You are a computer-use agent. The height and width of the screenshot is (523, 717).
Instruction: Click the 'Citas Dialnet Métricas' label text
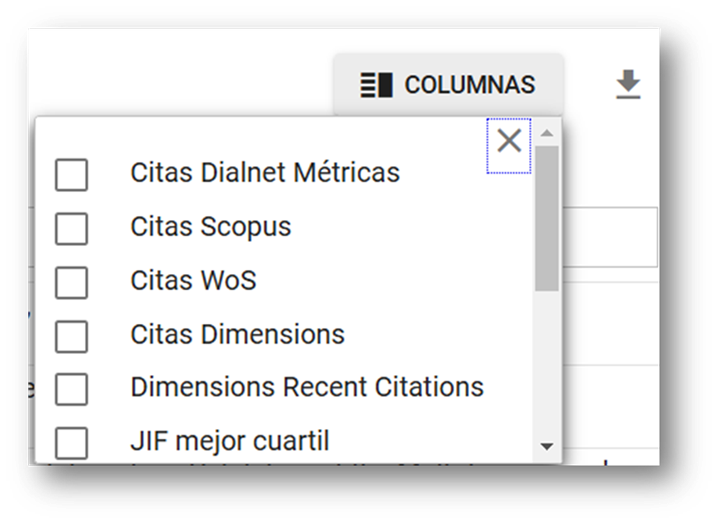(265, 173)
